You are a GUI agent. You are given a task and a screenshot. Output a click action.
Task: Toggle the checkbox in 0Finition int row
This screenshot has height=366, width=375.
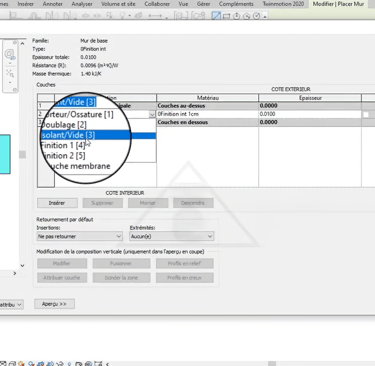pos(366,114)
